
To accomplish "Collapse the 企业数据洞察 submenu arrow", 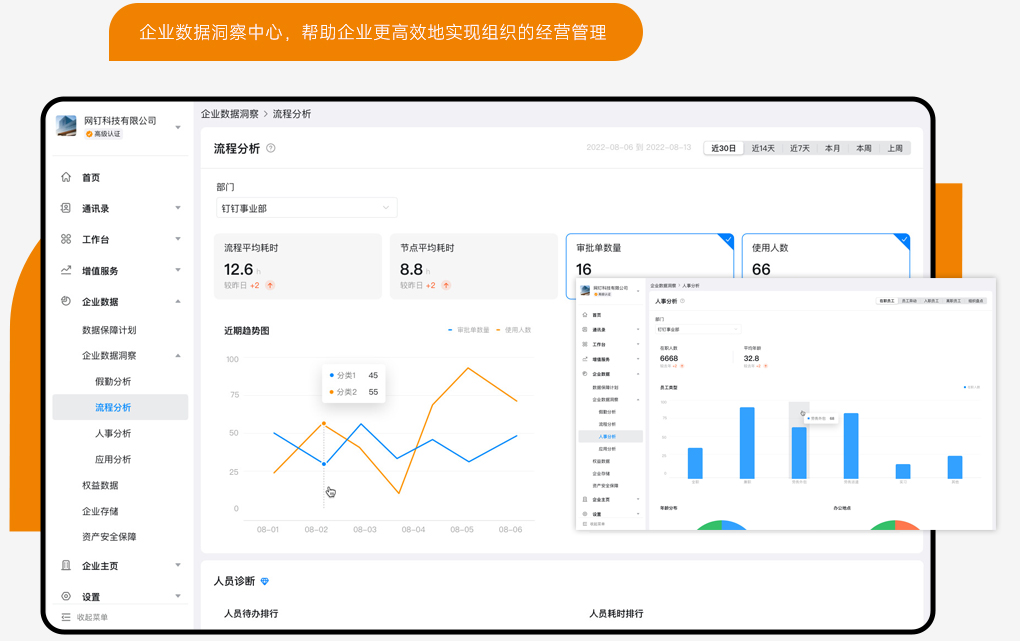I will [x=178, y=355].
